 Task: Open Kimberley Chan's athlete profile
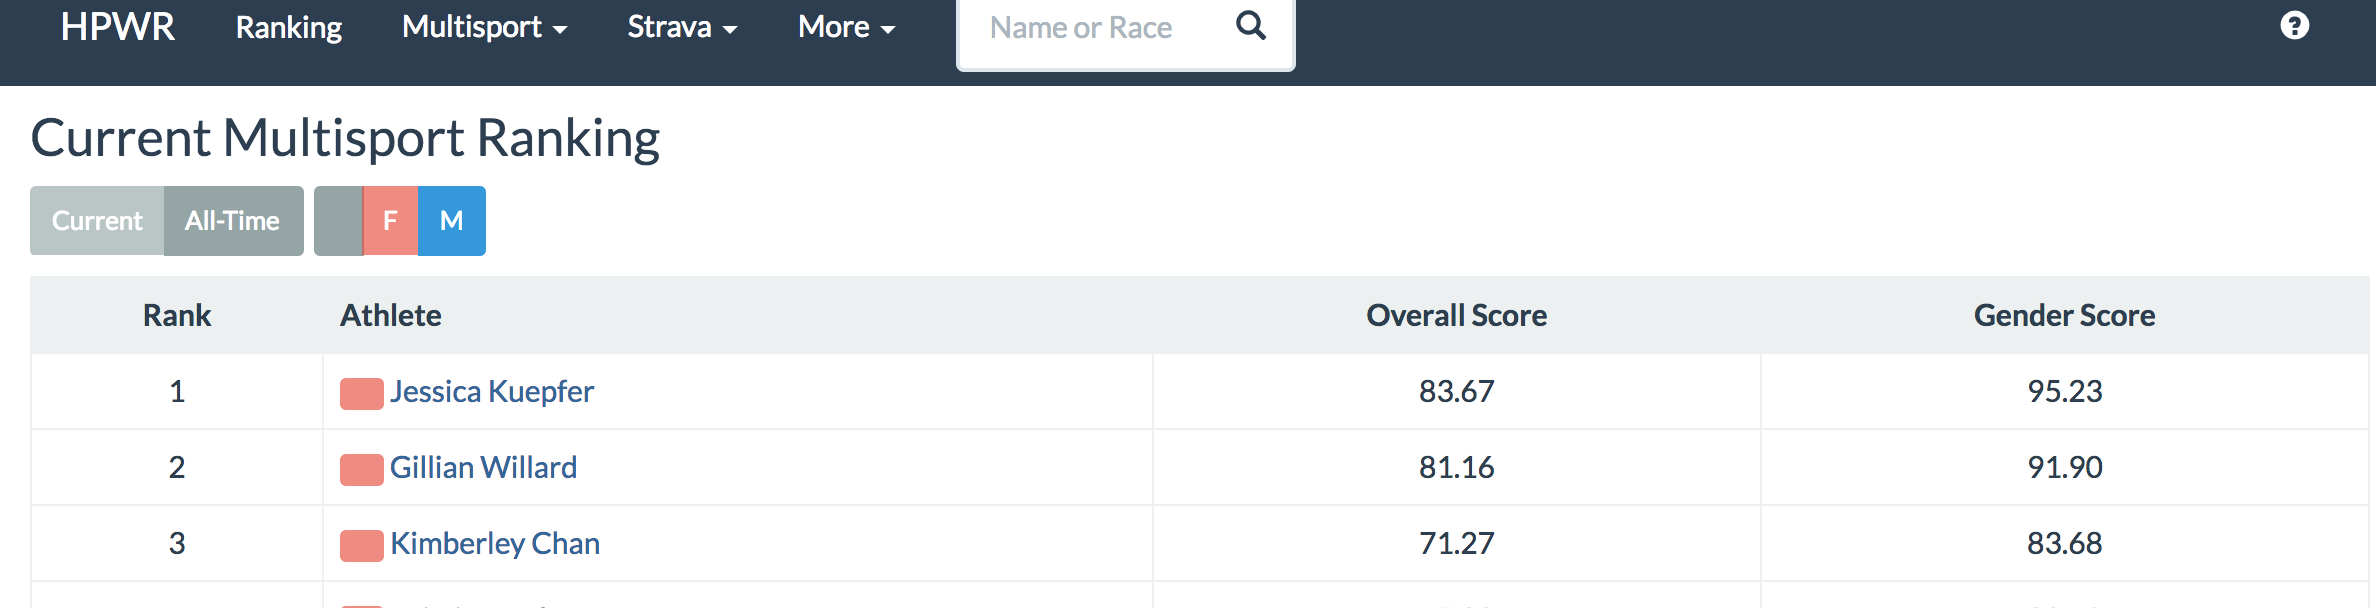point(495,543)
